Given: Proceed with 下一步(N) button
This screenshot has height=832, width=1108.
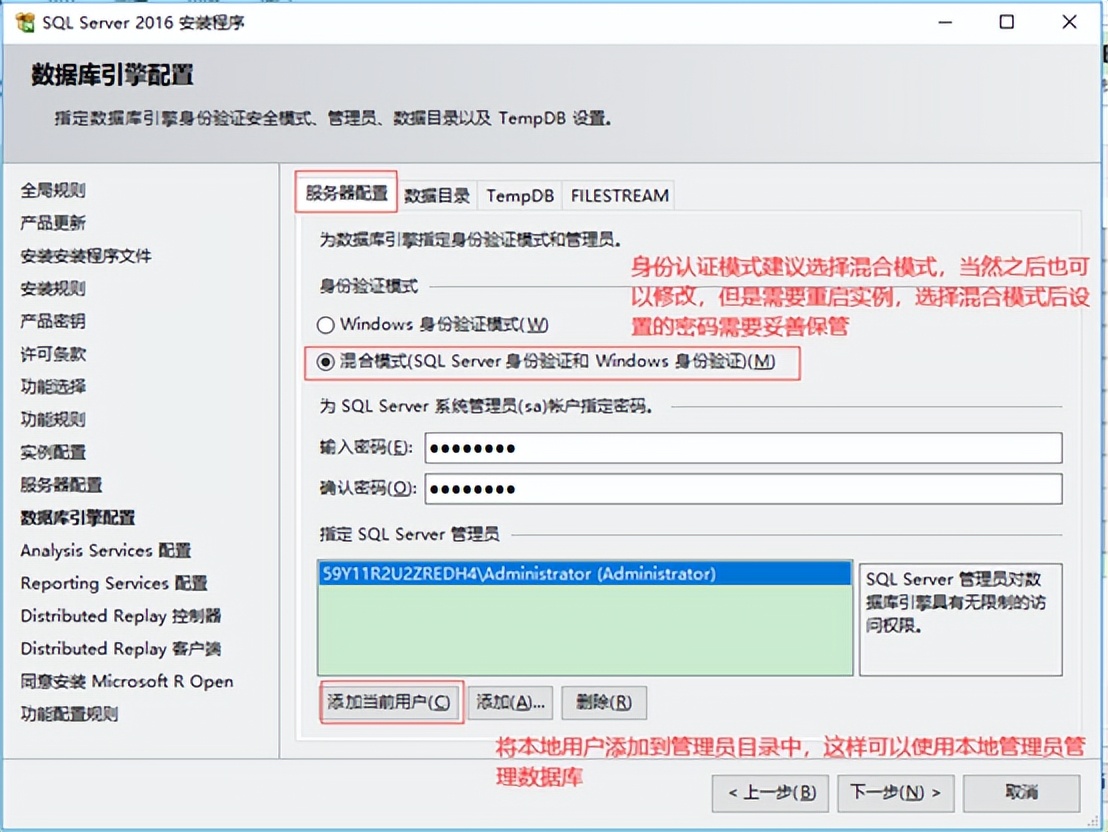Looking at the screenshot, I should (x=895, y=793).
